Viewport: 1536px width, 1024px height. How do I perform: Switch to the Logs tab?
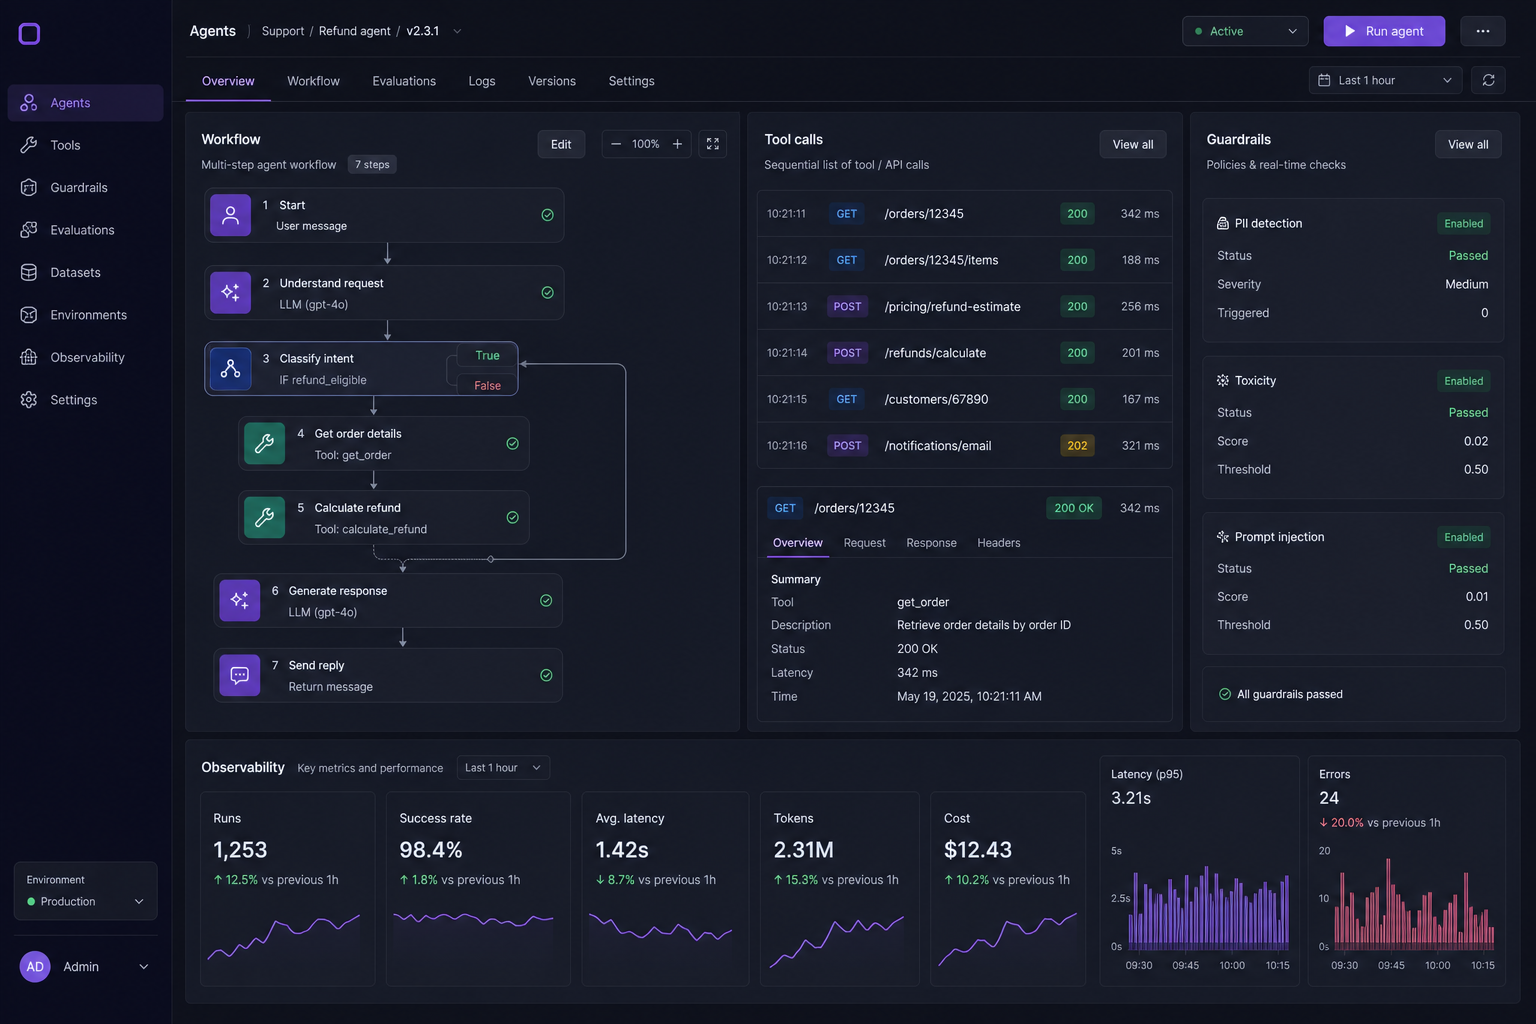point(482,81)
